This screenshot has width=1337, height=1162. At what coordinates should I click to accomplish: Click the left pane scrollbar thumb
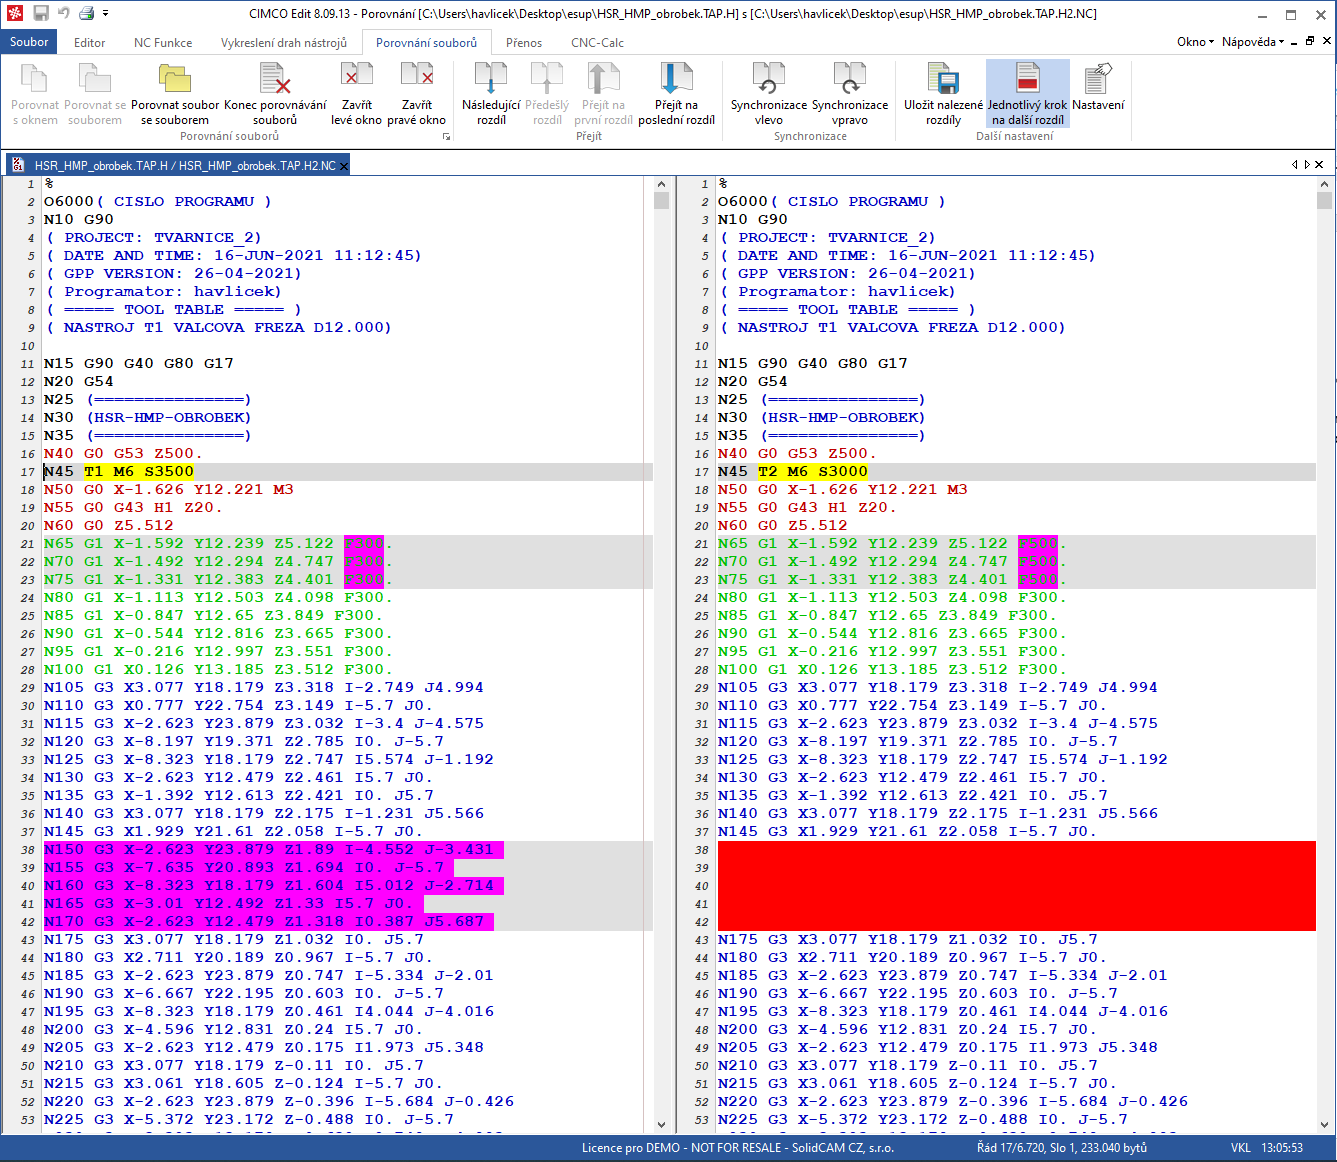661,200
